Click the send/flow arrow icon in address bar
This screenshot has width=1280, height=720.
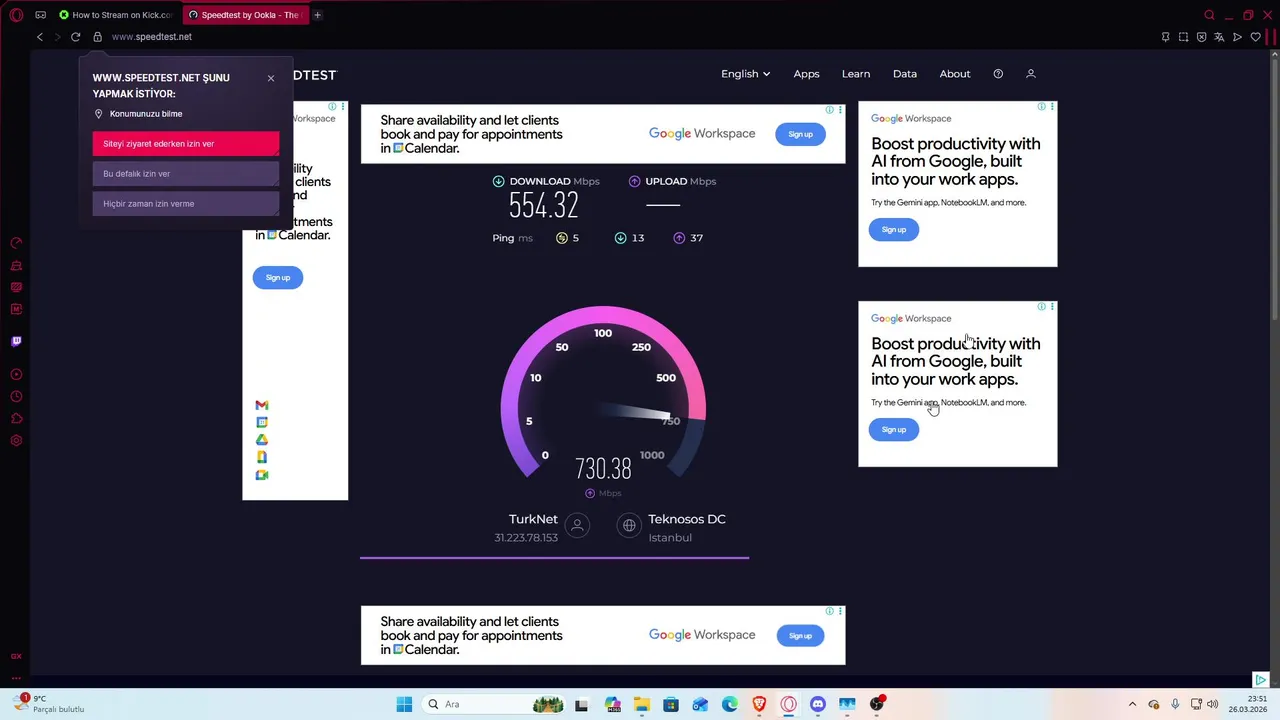(x=1237, y=37)
